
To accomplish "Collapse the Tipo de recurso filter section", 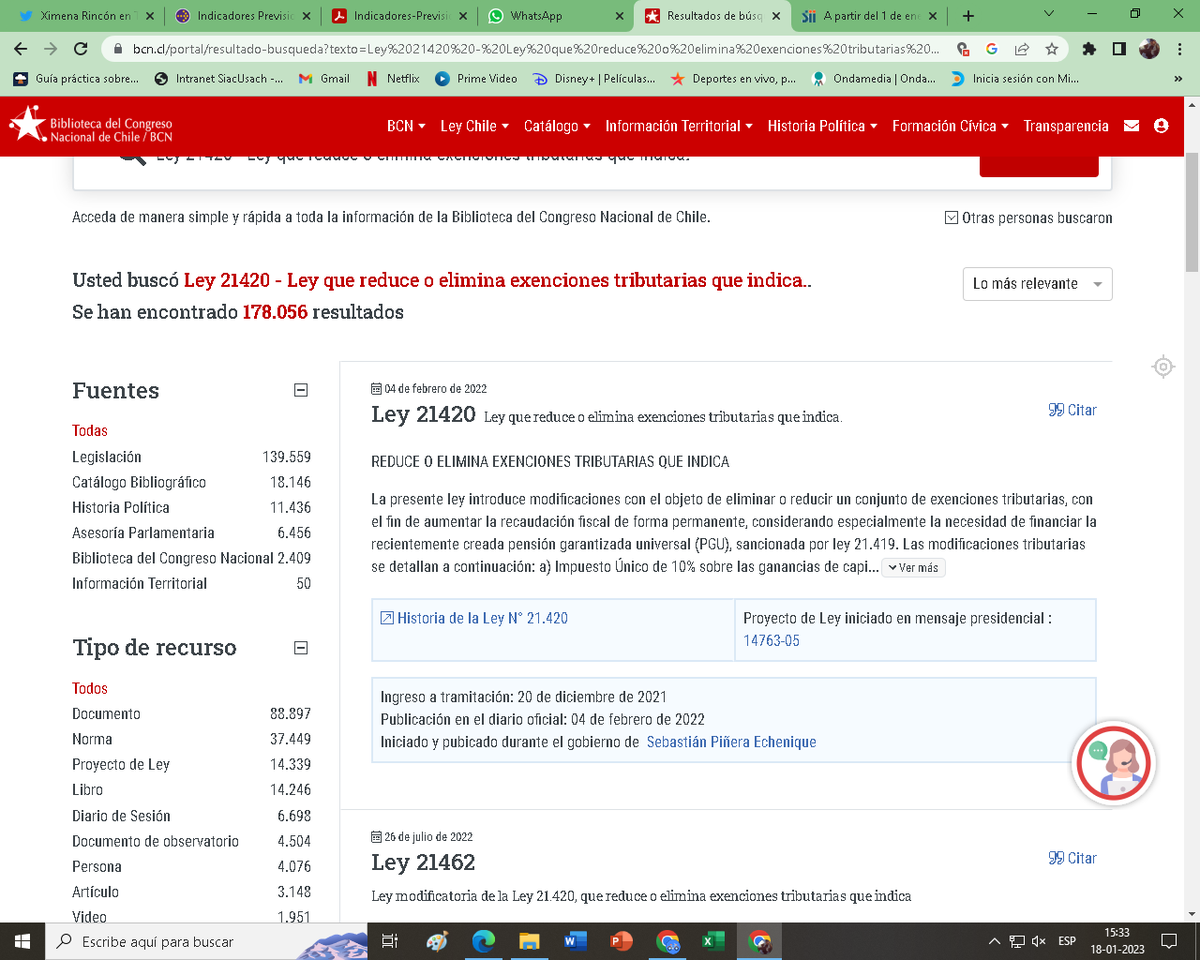I will (300, 648).
